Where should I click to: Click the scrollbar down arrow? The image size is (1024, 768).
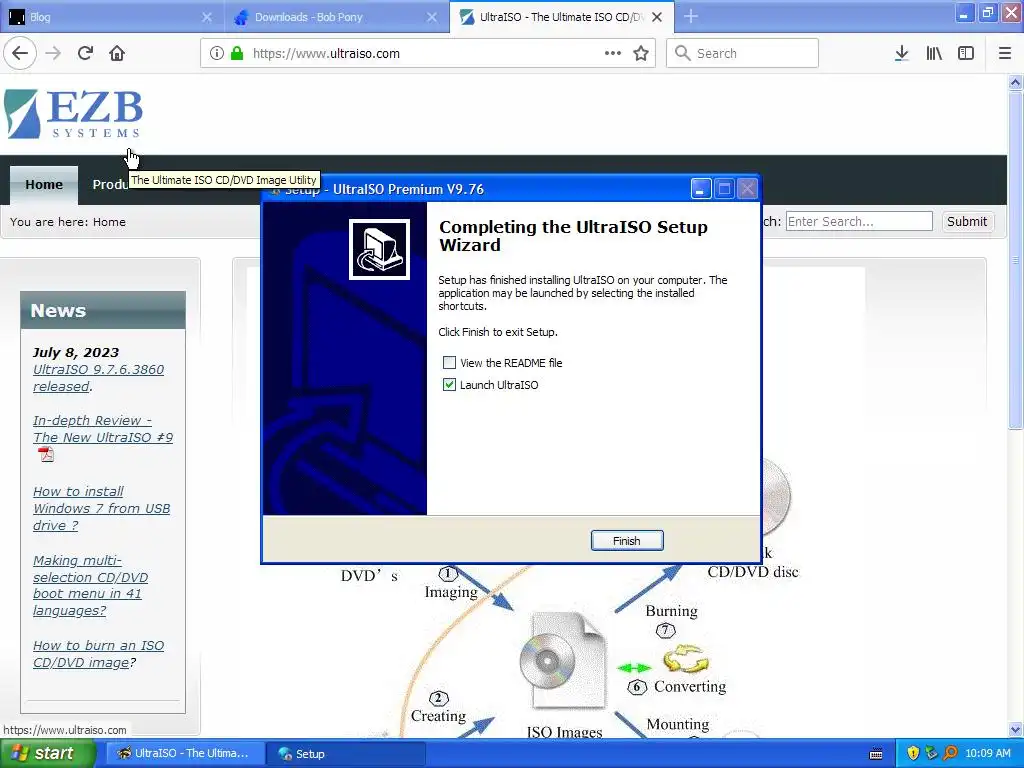point(1015,729)
